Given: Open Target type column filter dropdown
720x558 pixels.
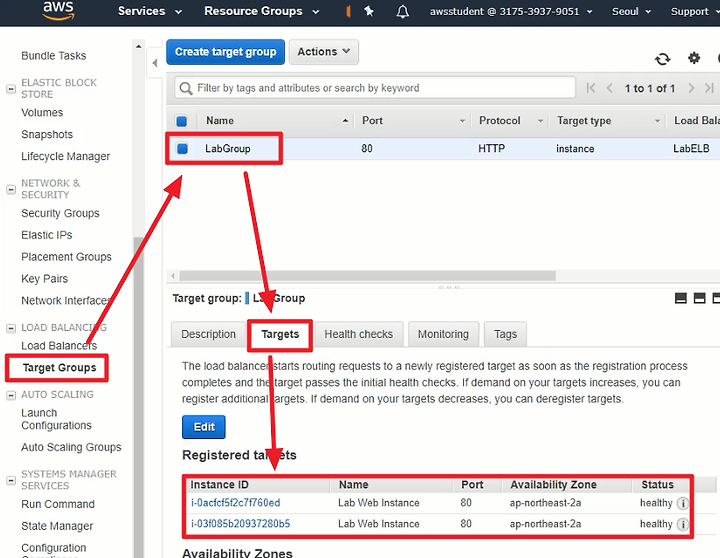Looking at the screenshot, I should 657,121.
